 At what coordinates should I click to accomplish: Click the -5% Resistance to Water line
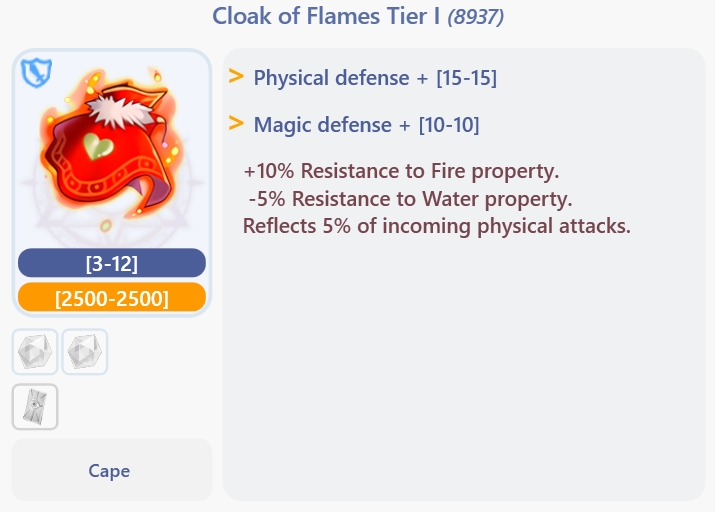point(410,198)
